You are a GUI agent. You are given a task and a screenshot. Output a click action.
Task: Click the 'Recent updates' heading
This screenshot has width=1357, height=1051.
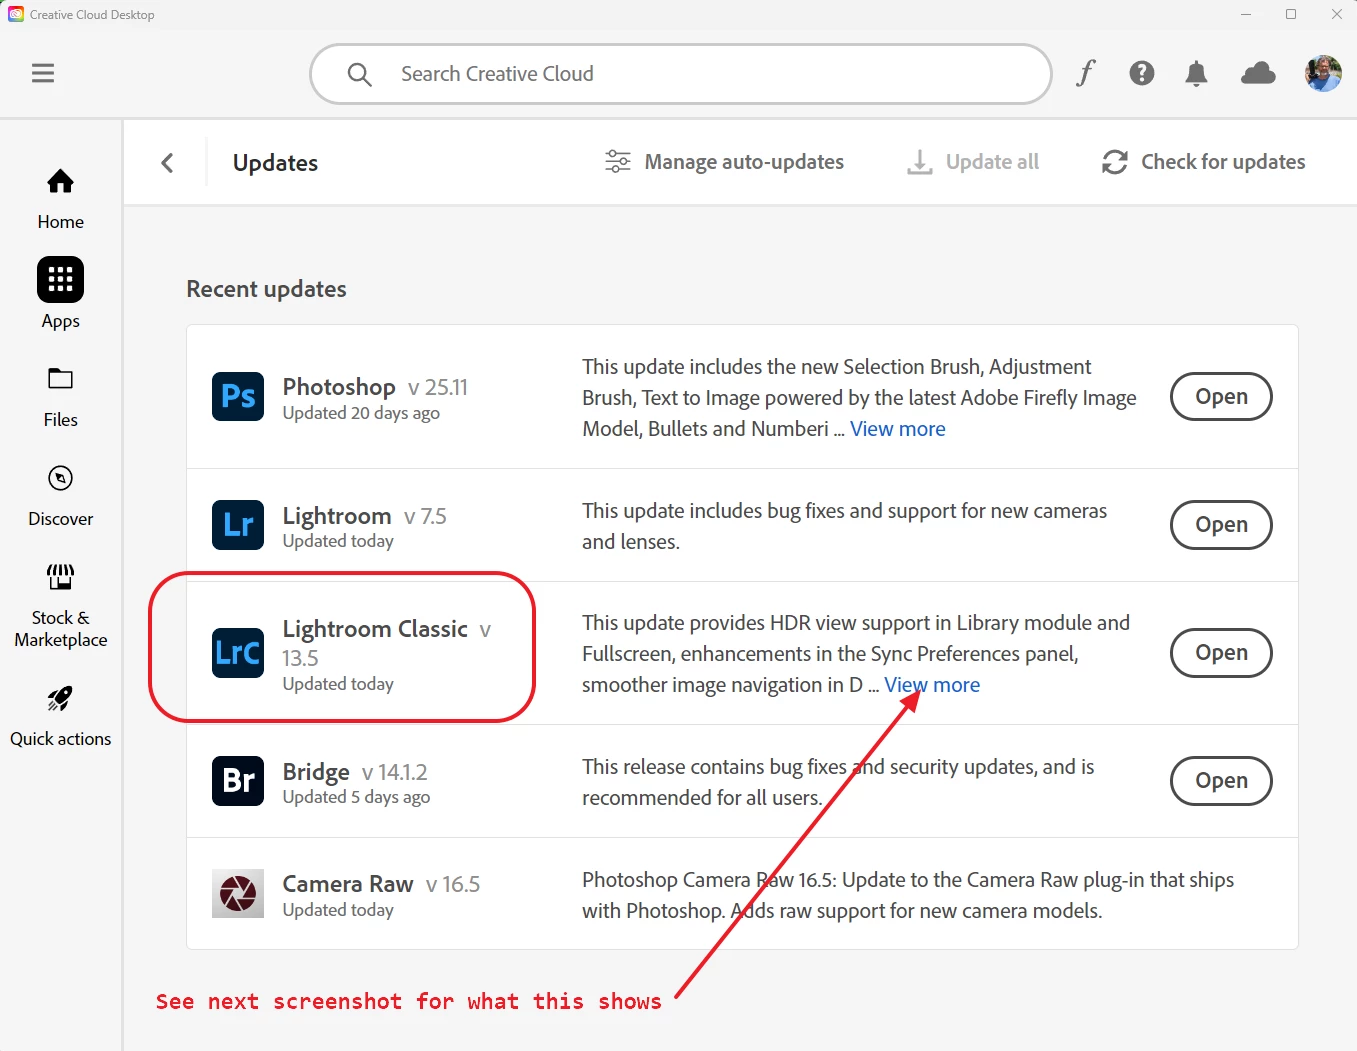pos(266,289)
